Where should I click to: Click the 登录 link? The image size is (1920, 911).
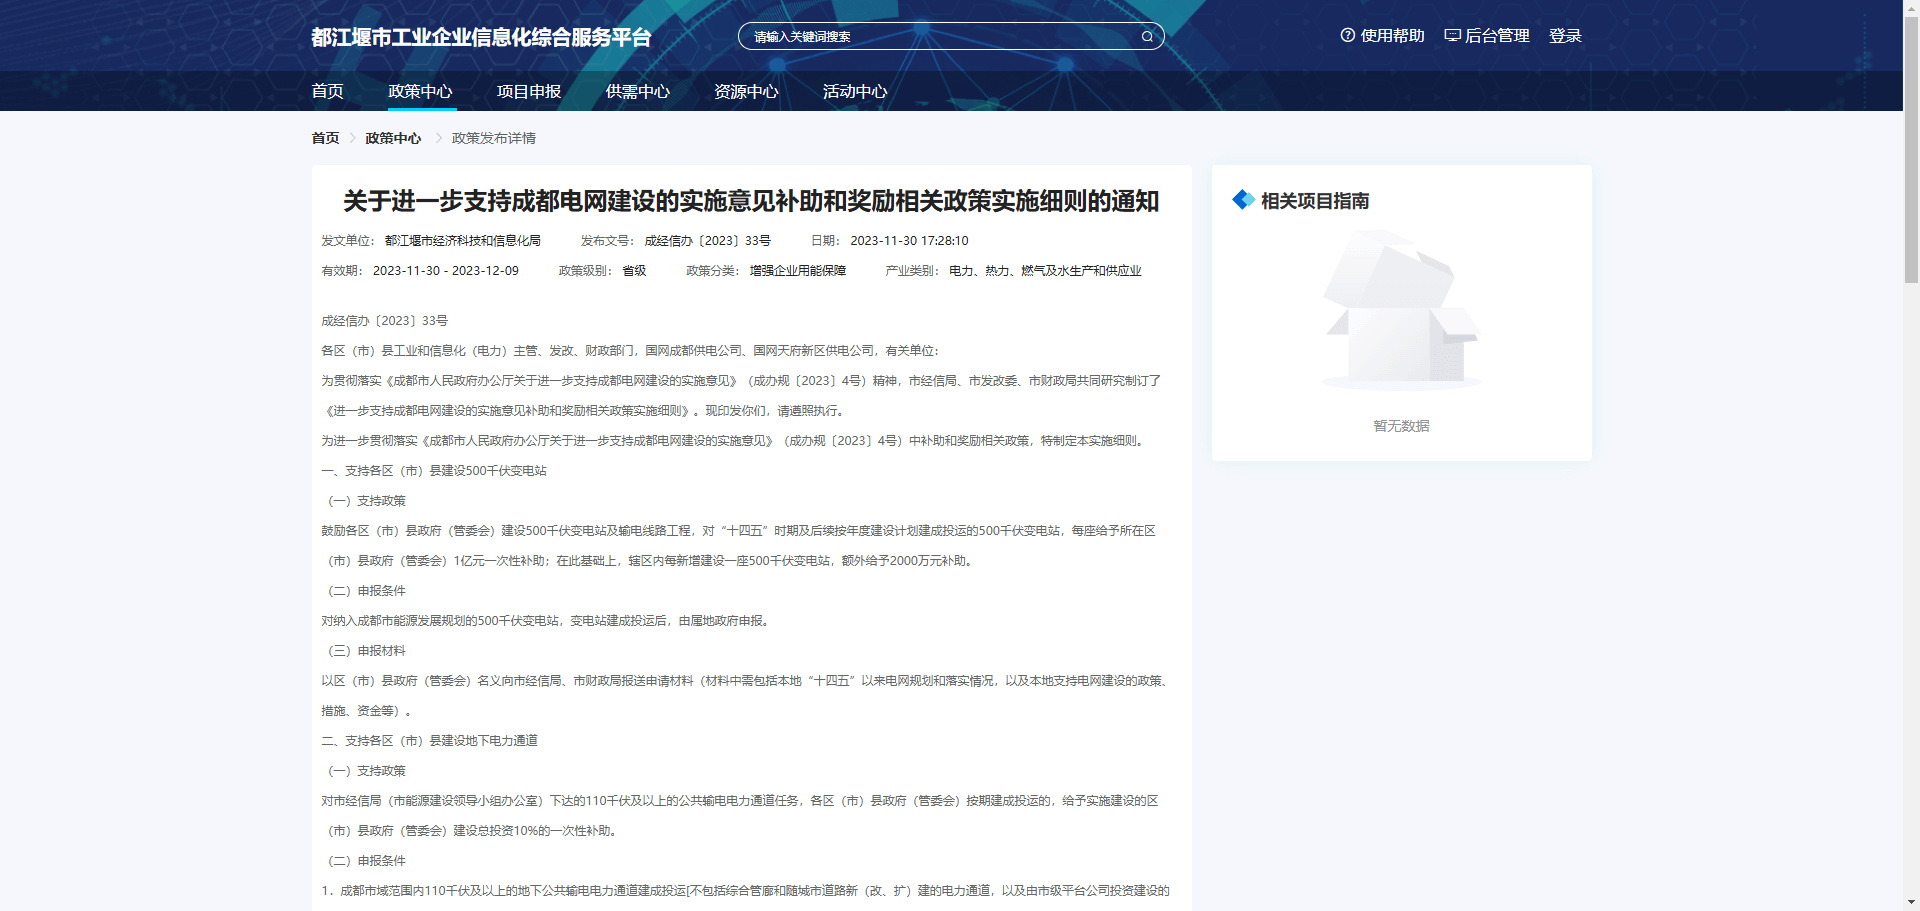pos(1565,35)
